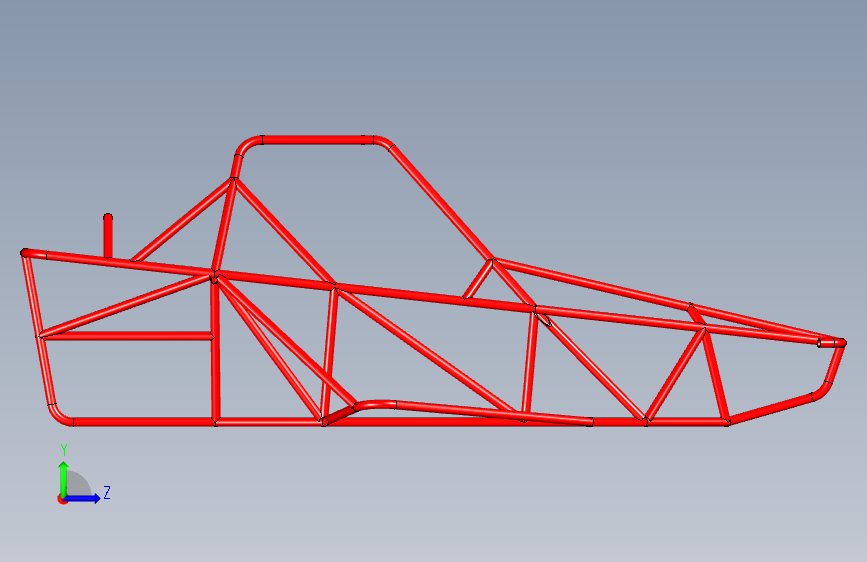Select the short vertical tube stub on frame

point(108,236)
